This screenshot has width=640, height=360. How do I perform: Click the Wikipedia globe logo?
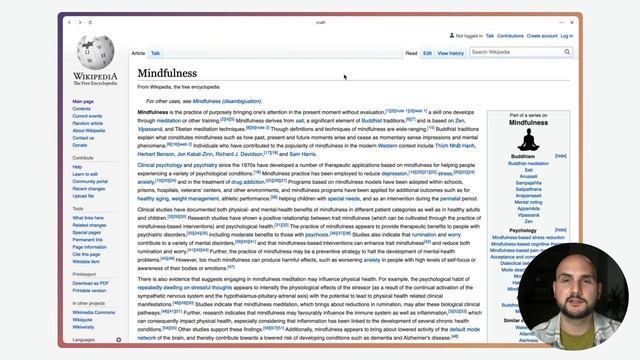point(96,52)
